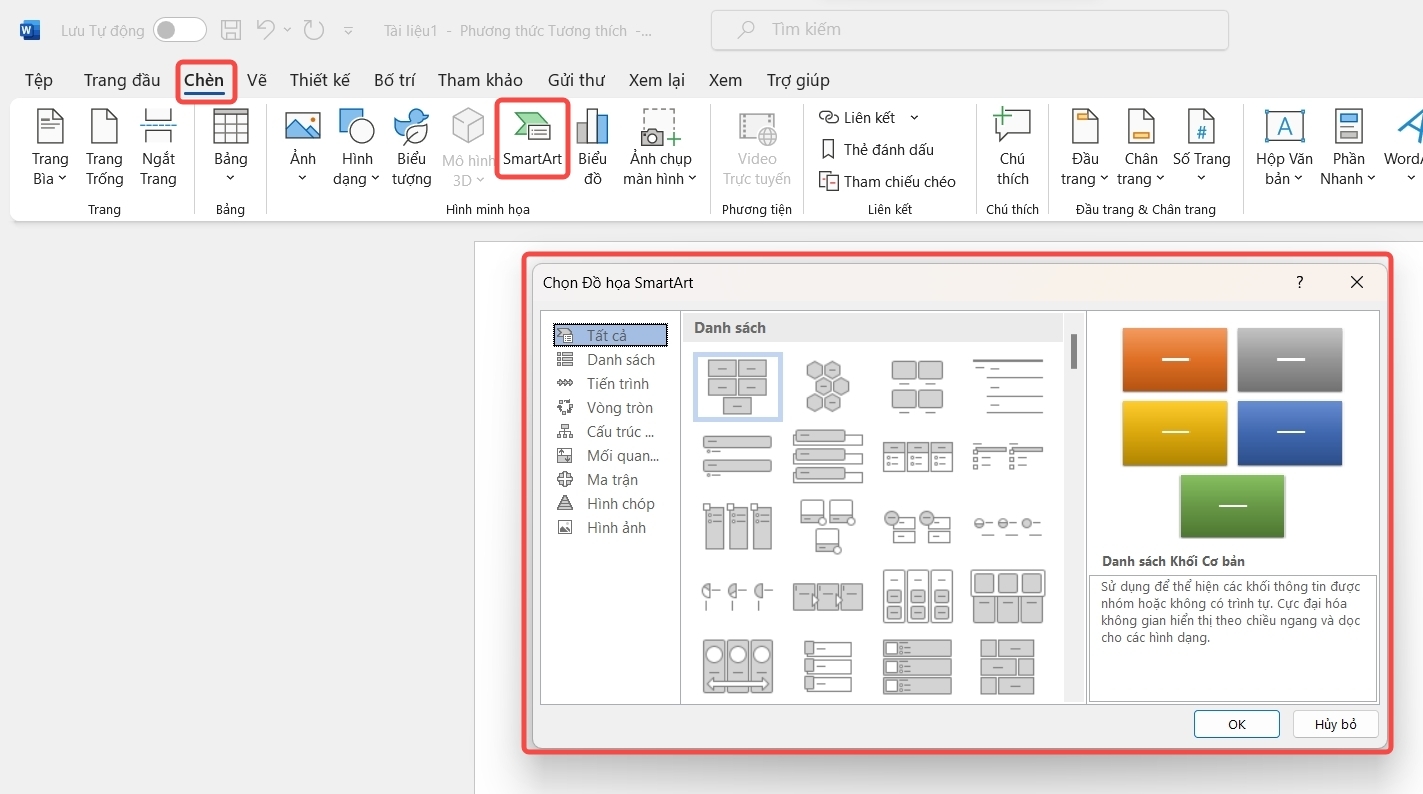Insert a Trang Trống blank page
This screenshot has width=1423, height=794.
pyautogui.click(x=104, y=147)
